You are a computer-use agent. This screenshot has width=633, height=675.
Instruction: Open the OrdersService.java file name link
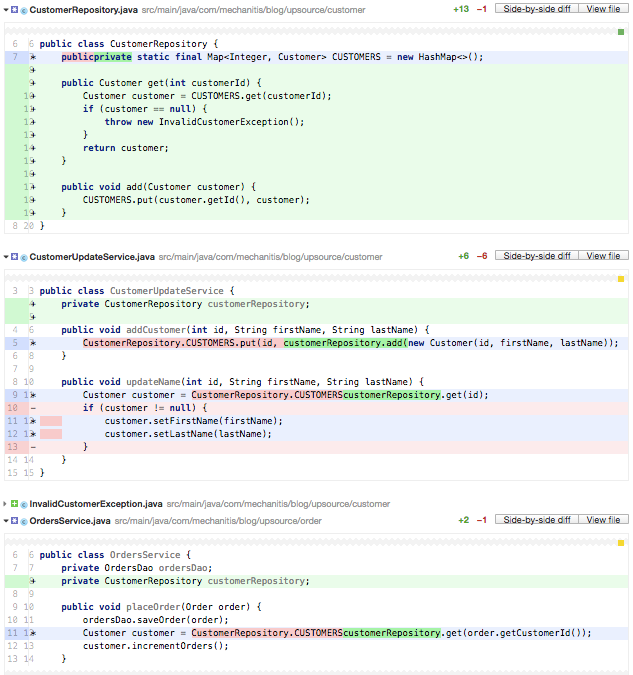coord(70,520)
